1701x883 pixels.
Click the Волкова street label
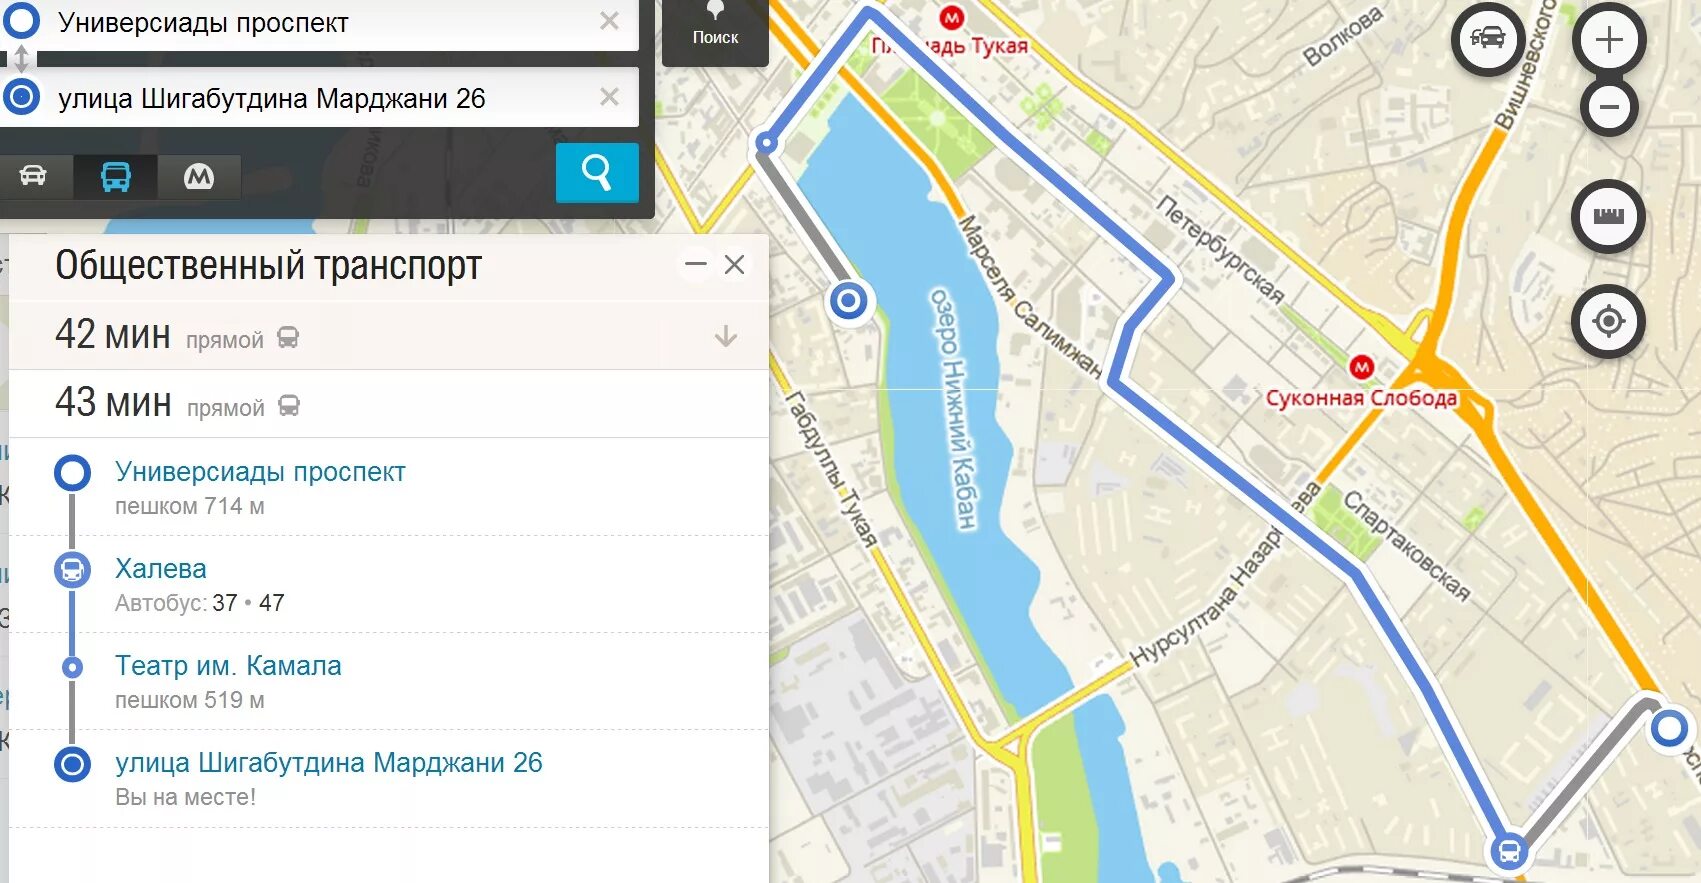tap(1343, 36)
